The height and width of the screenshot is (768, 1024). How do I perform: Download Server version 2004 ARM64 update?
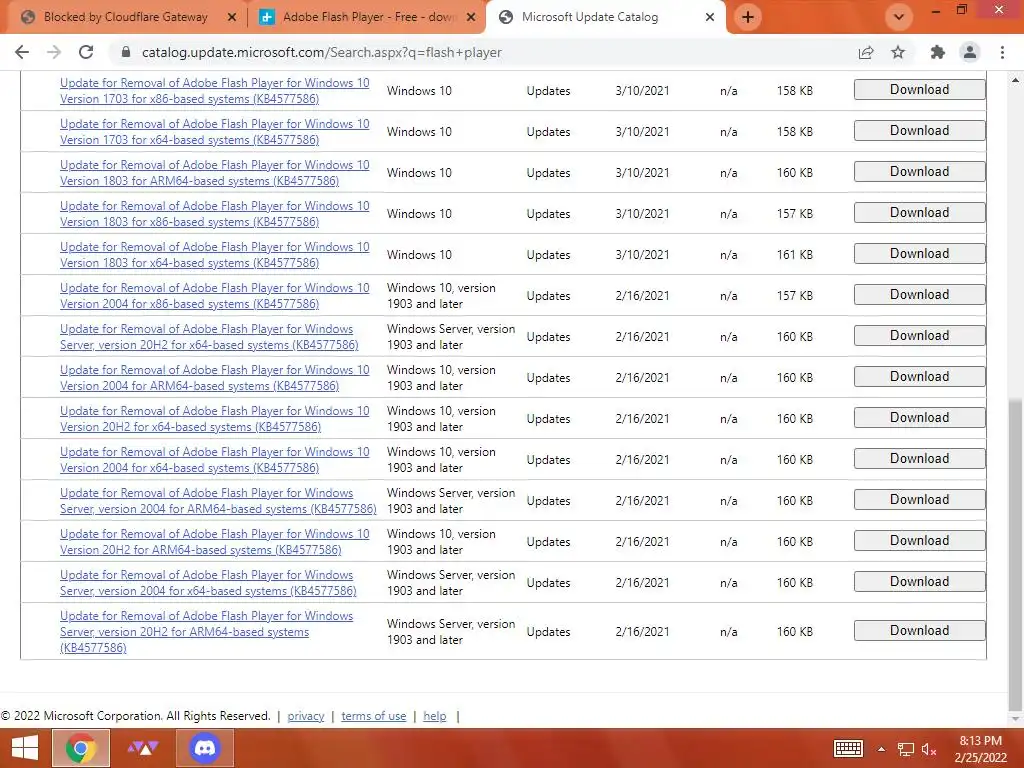click(920, 500)
